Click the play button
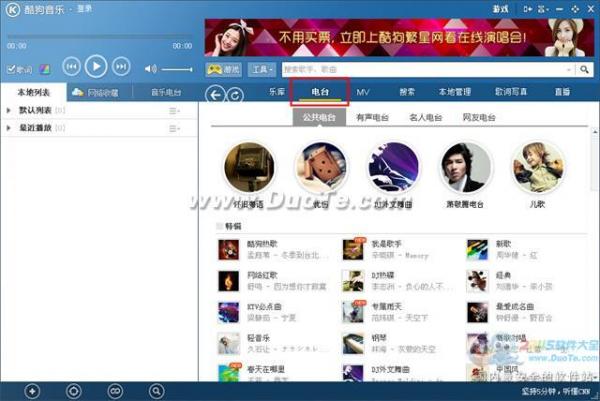This screenshot has width=600, height=401. [x=96, y=67]
